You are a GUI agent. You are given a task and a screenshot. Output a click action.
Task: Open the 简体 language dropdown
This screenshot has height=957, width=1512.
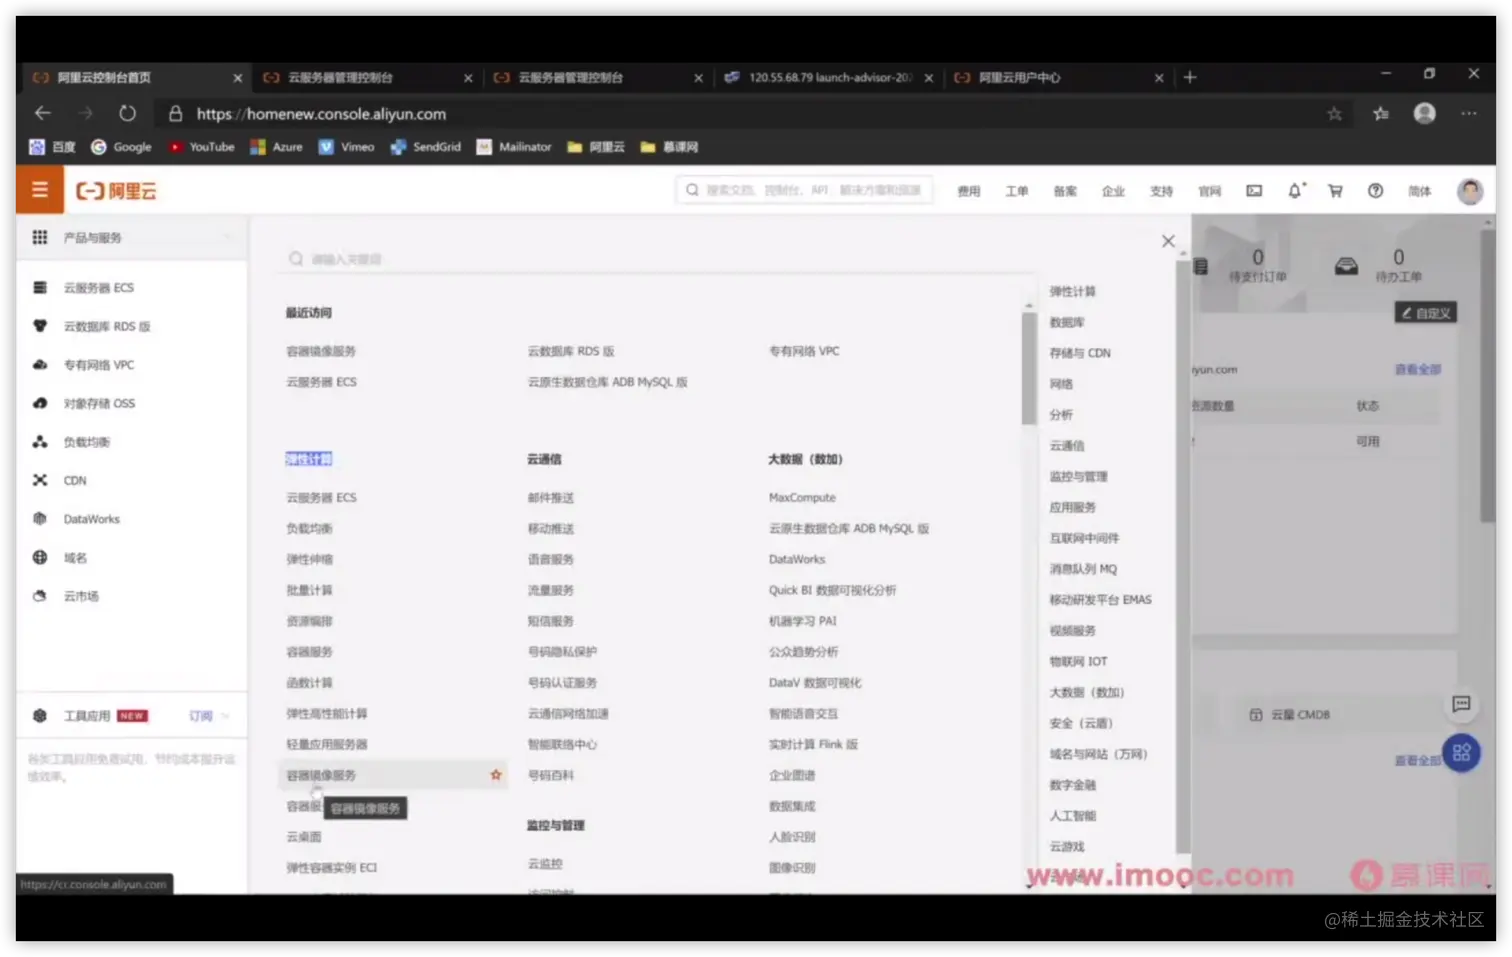coord(1420,191)
